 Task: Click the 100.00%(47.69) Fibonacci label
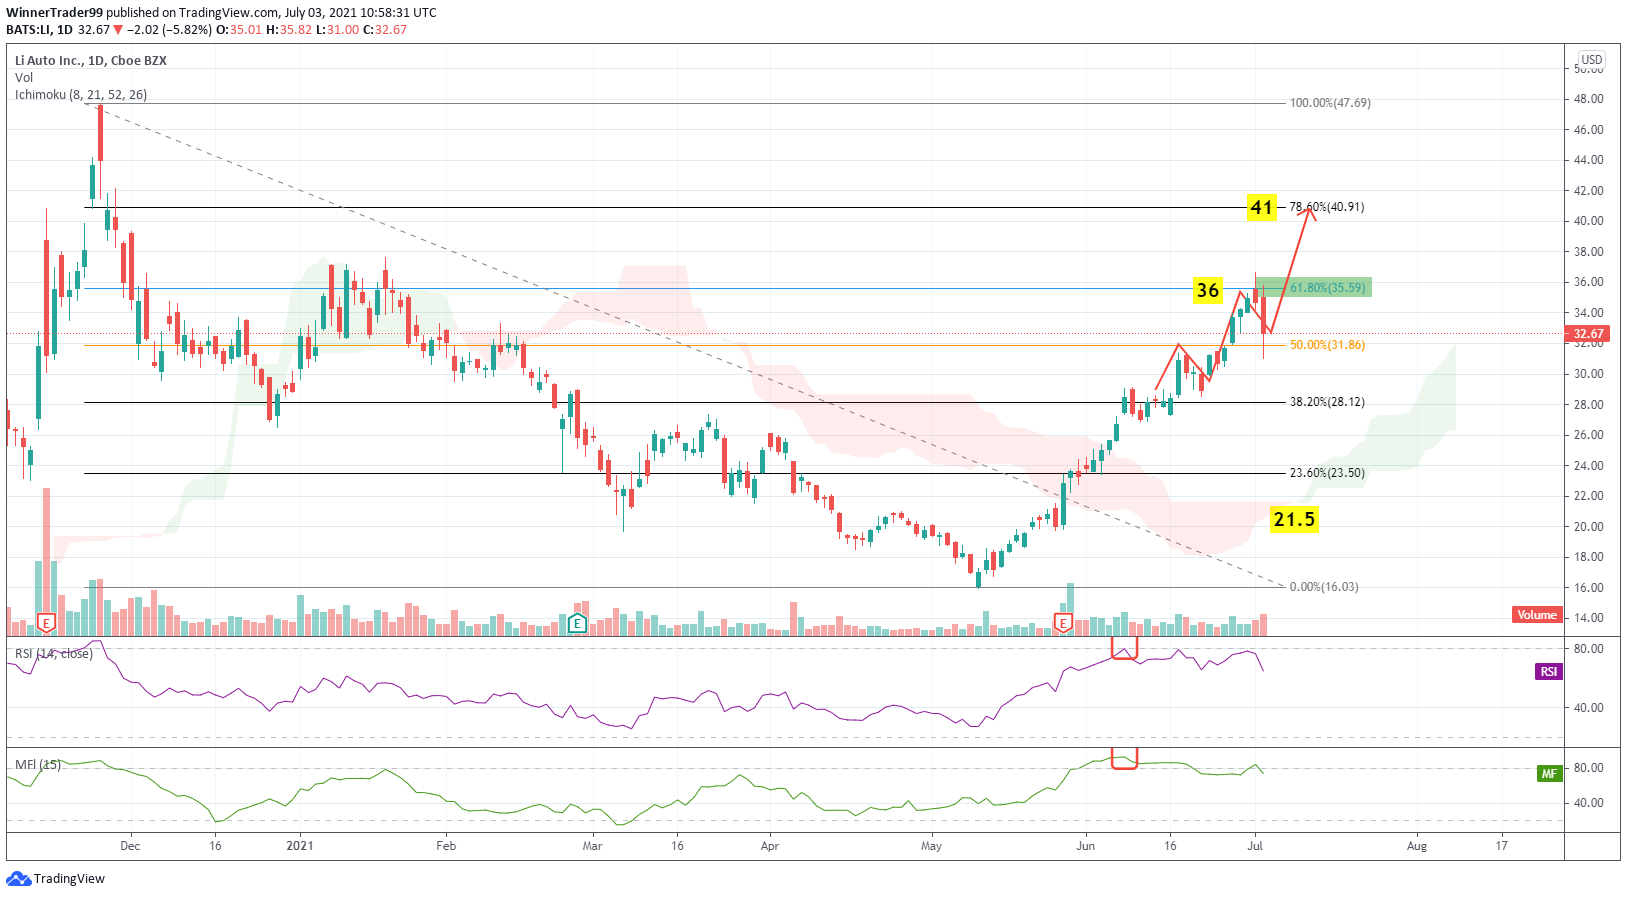[1330, 103]
